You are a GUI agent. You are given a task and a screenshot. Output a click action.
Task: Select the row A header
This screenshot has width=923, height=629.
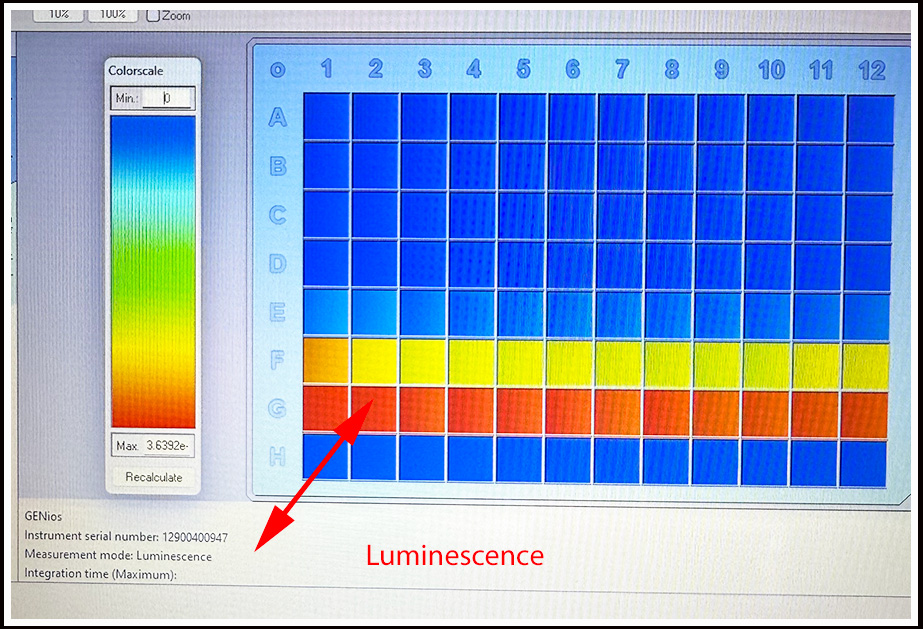pyautogui.click(x=277, y=118)
